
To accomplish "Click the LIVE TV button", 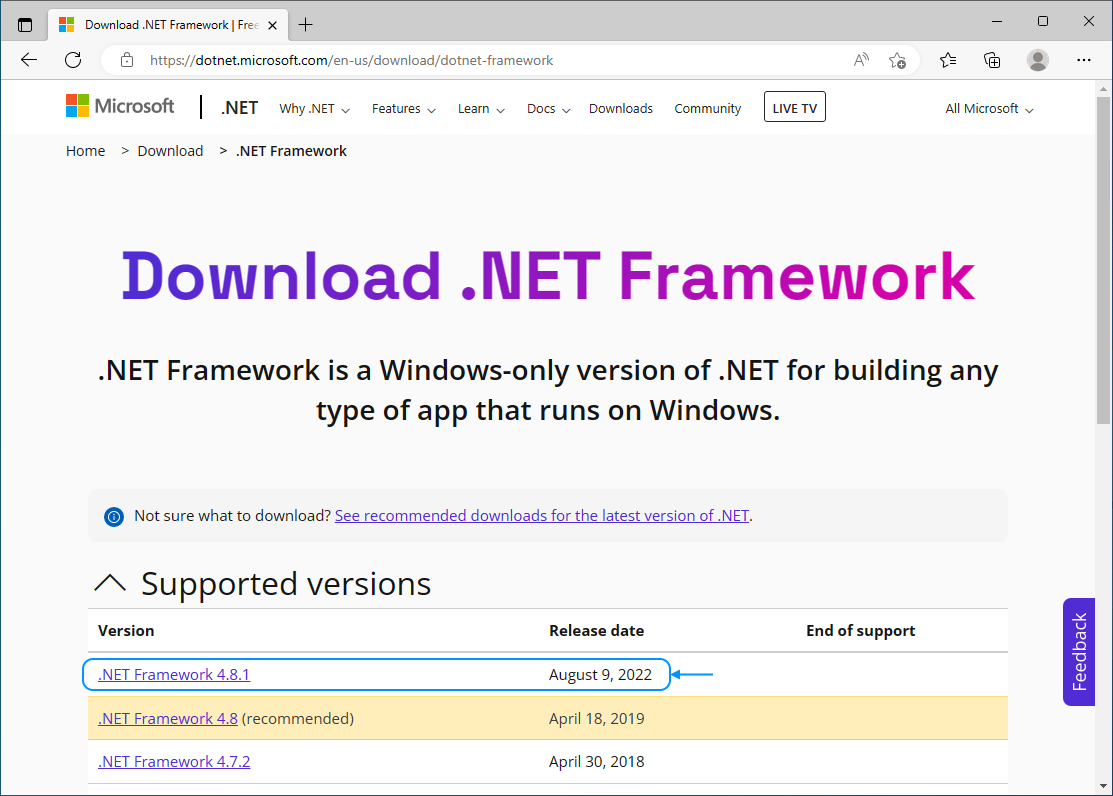I will (x=794, y=107).
